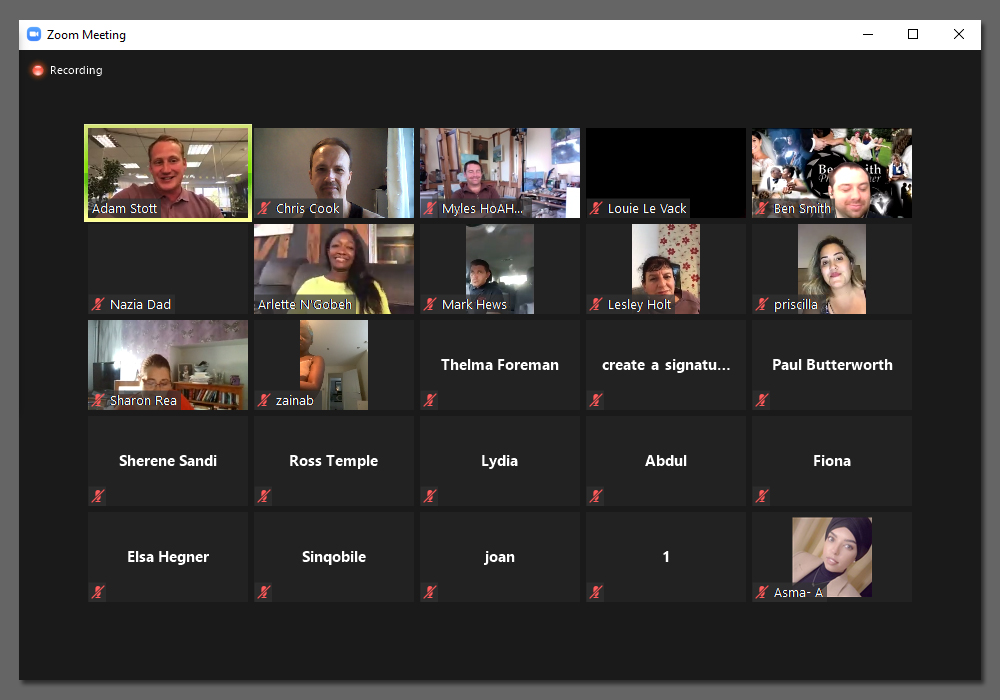Click muted mic icon on Asma- A

click(x=761, y=592)
